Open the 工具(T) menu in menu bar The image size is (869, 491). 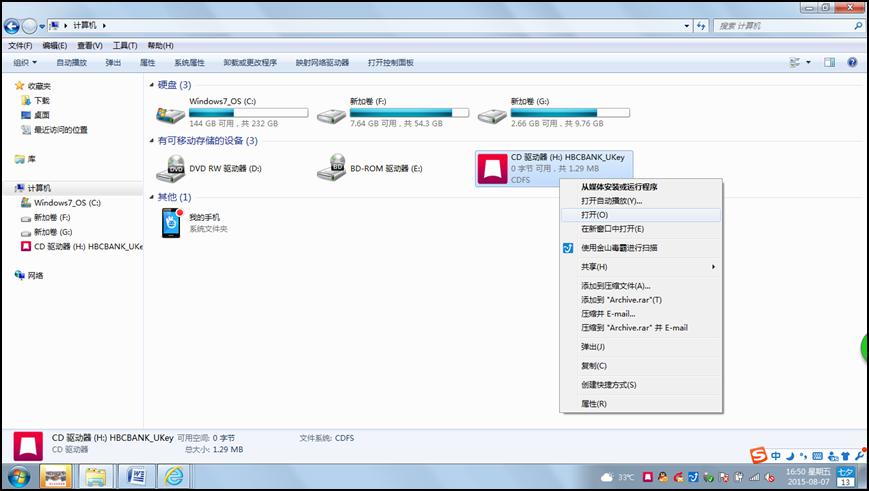[124, 45]
